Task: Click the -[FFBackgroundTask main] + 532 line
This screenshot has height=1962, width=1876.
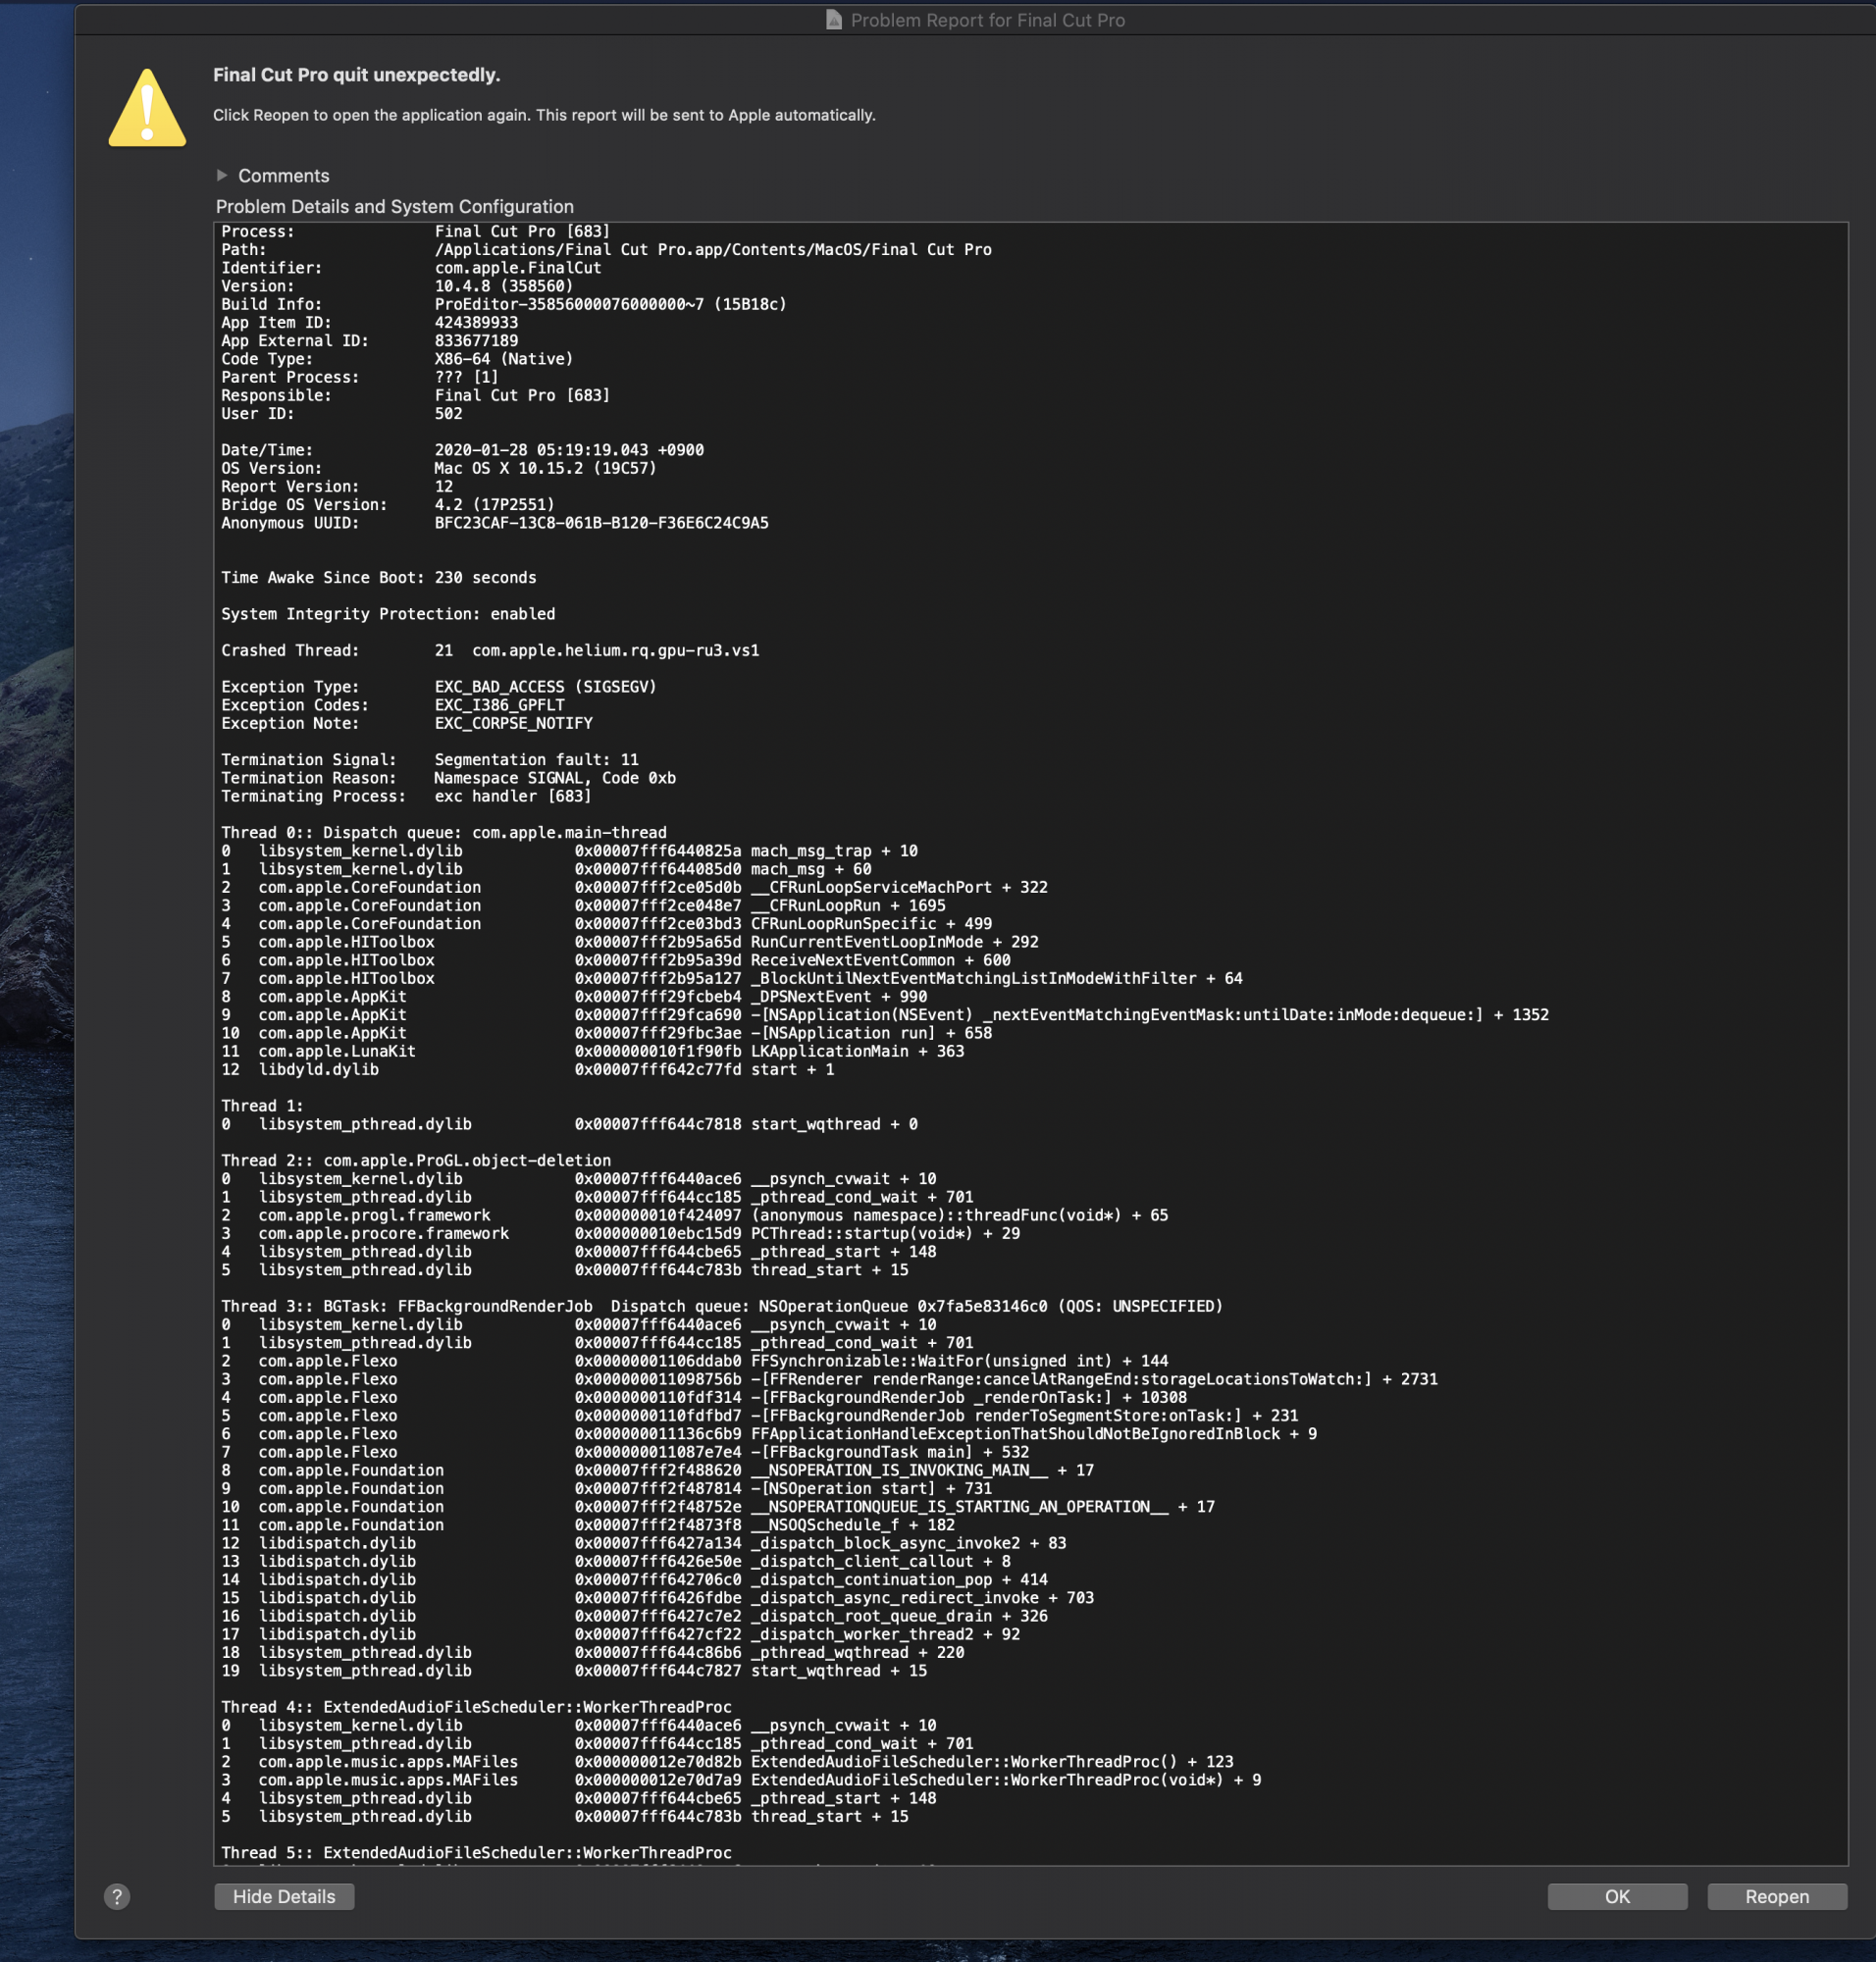Action: click(625, 1452)
